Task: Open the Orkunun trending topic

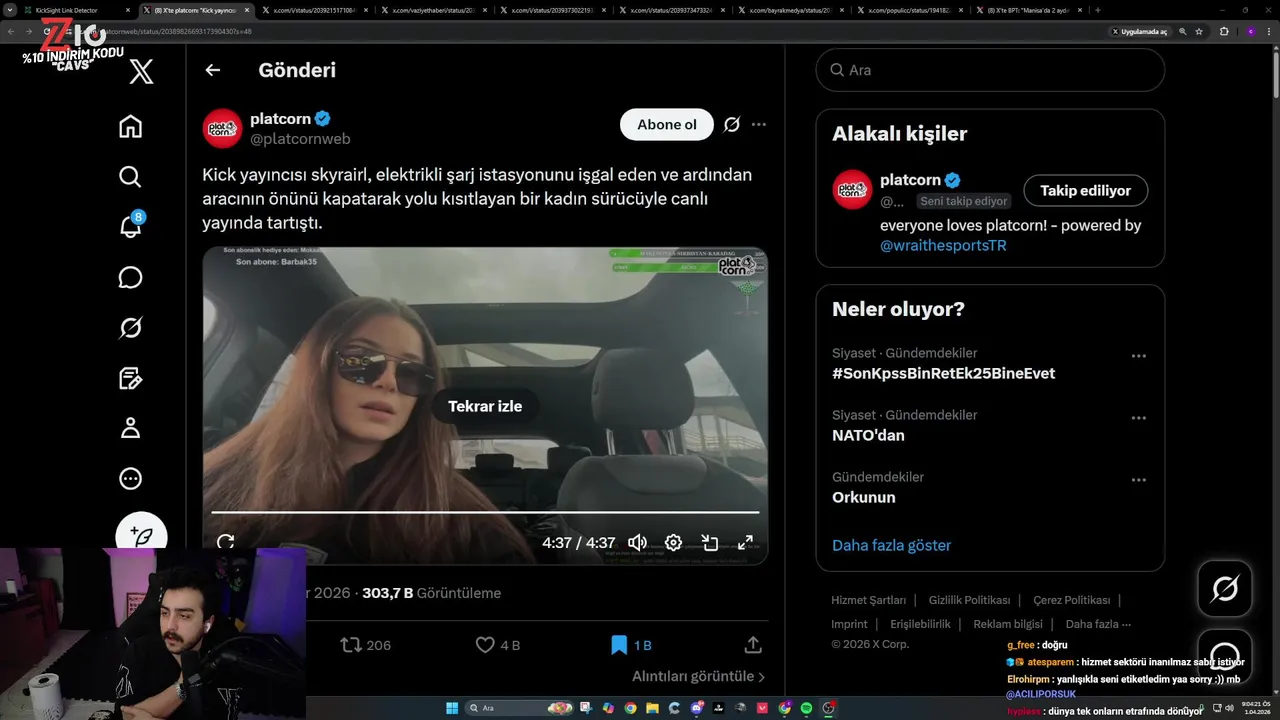Action: (864, 498)
